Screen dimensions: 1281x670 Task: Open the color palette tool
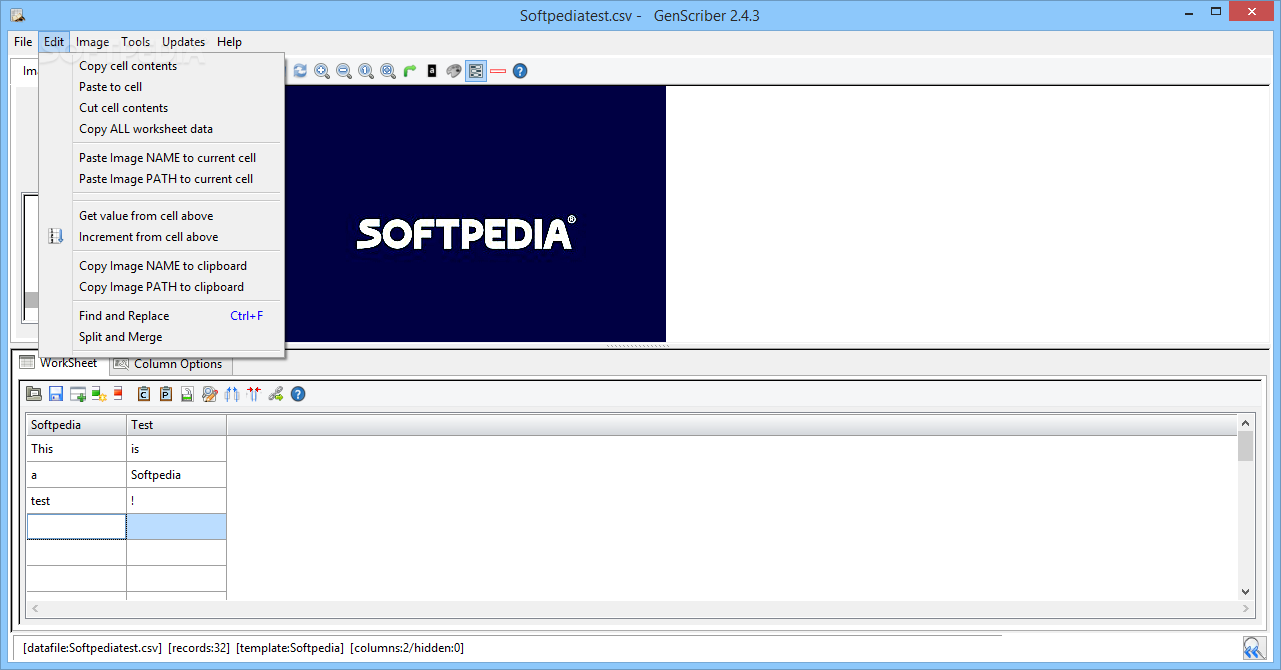454,71
